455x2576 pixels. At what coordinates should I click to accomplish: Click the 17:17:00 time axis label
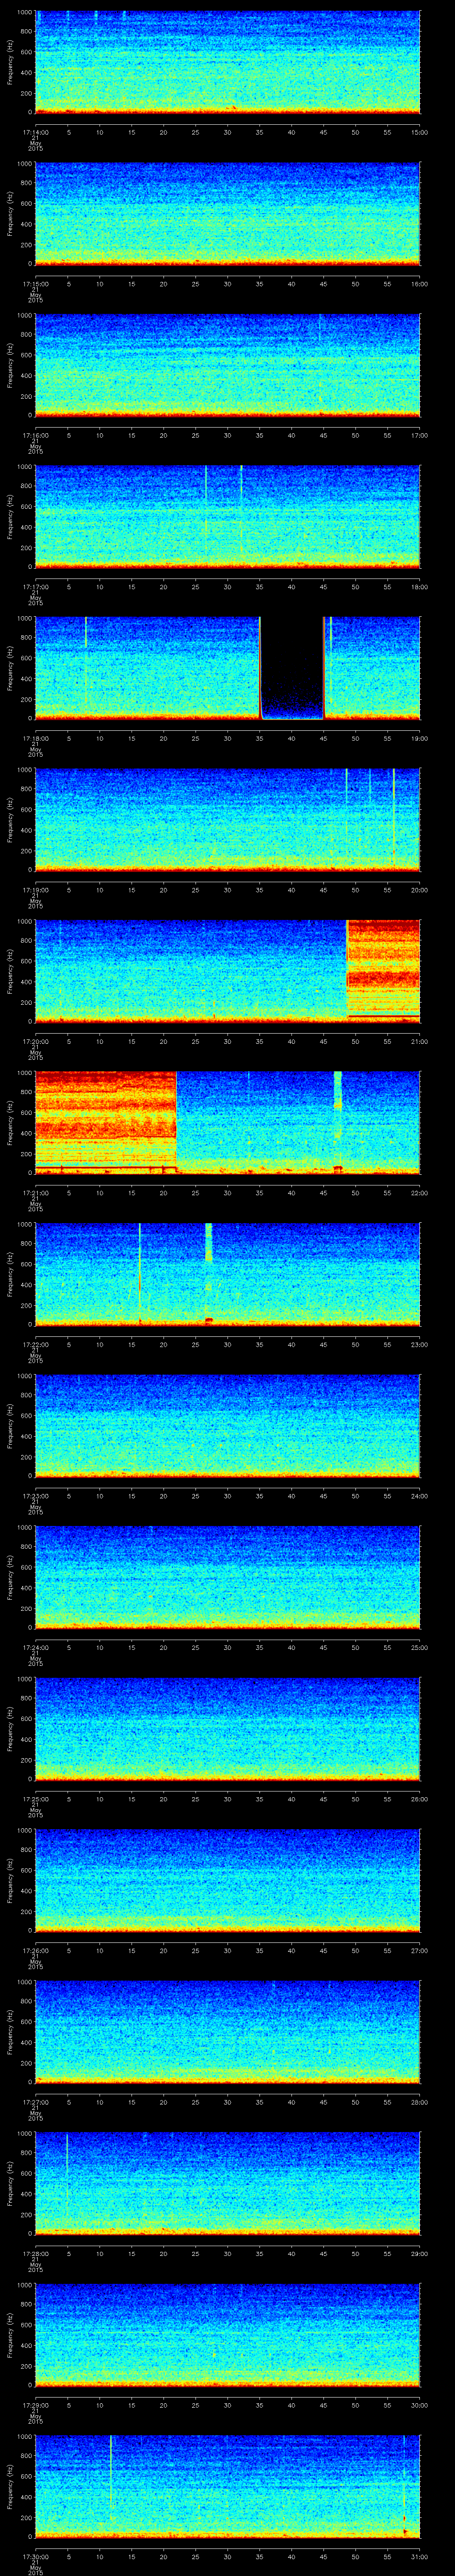click(35, 587)
